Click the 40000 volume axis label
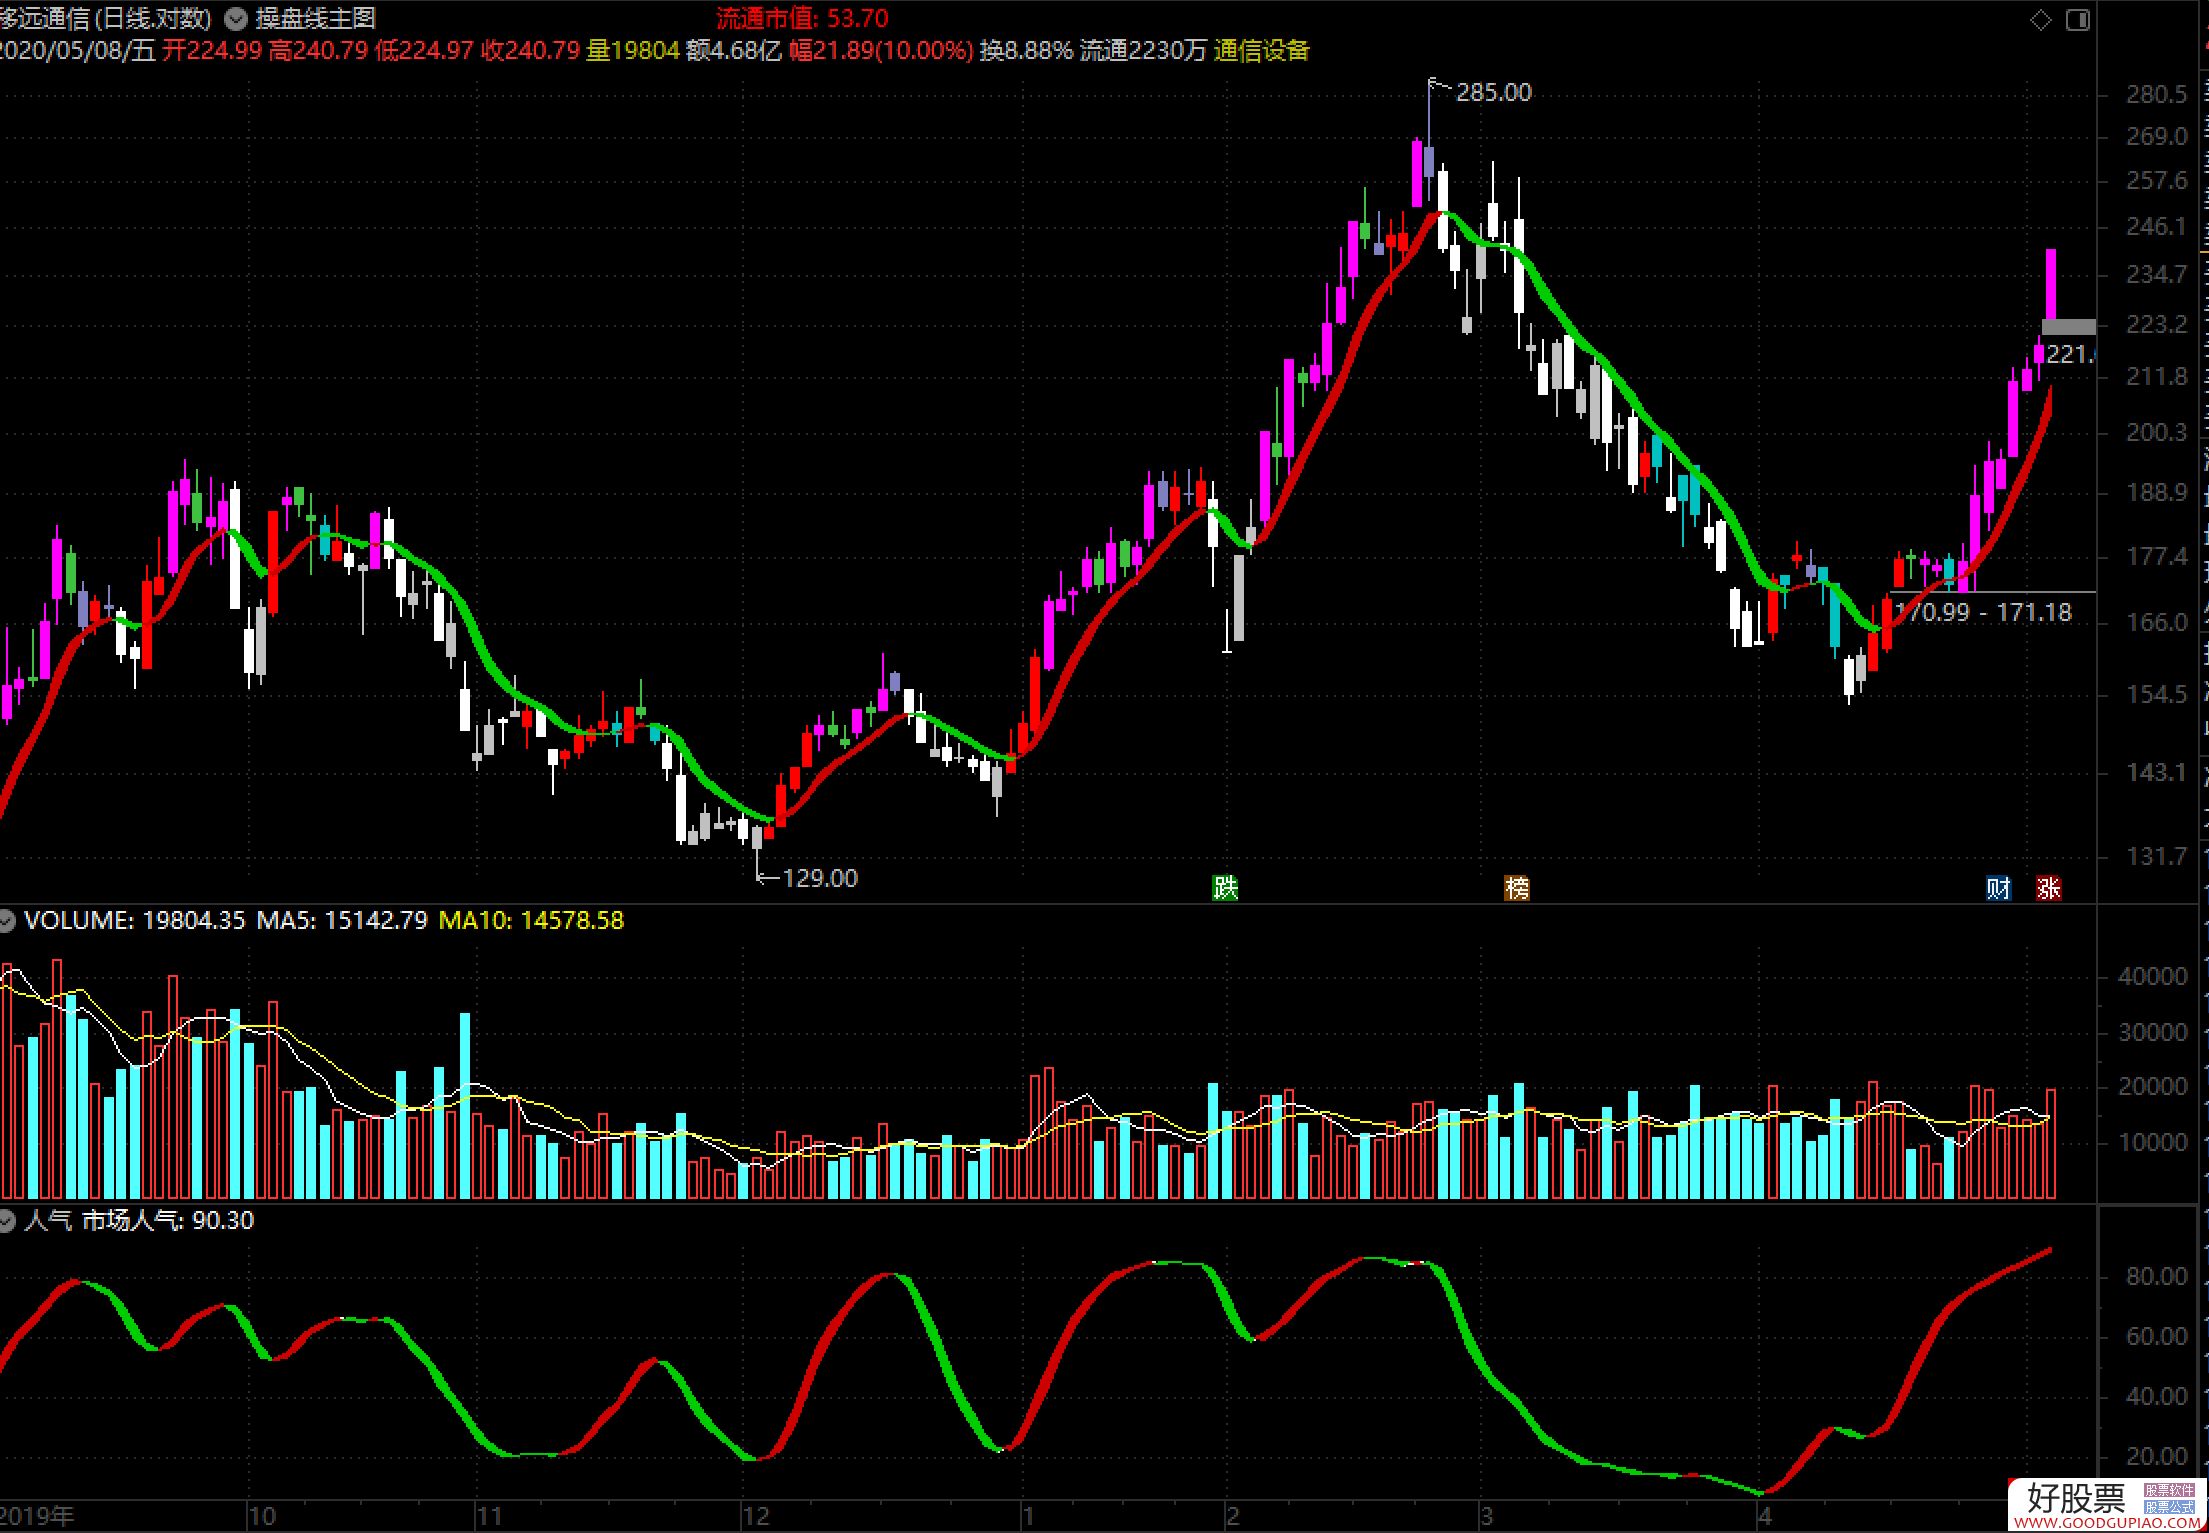The width and height of the screenshot is (2209, 1533). (2153, 977)
